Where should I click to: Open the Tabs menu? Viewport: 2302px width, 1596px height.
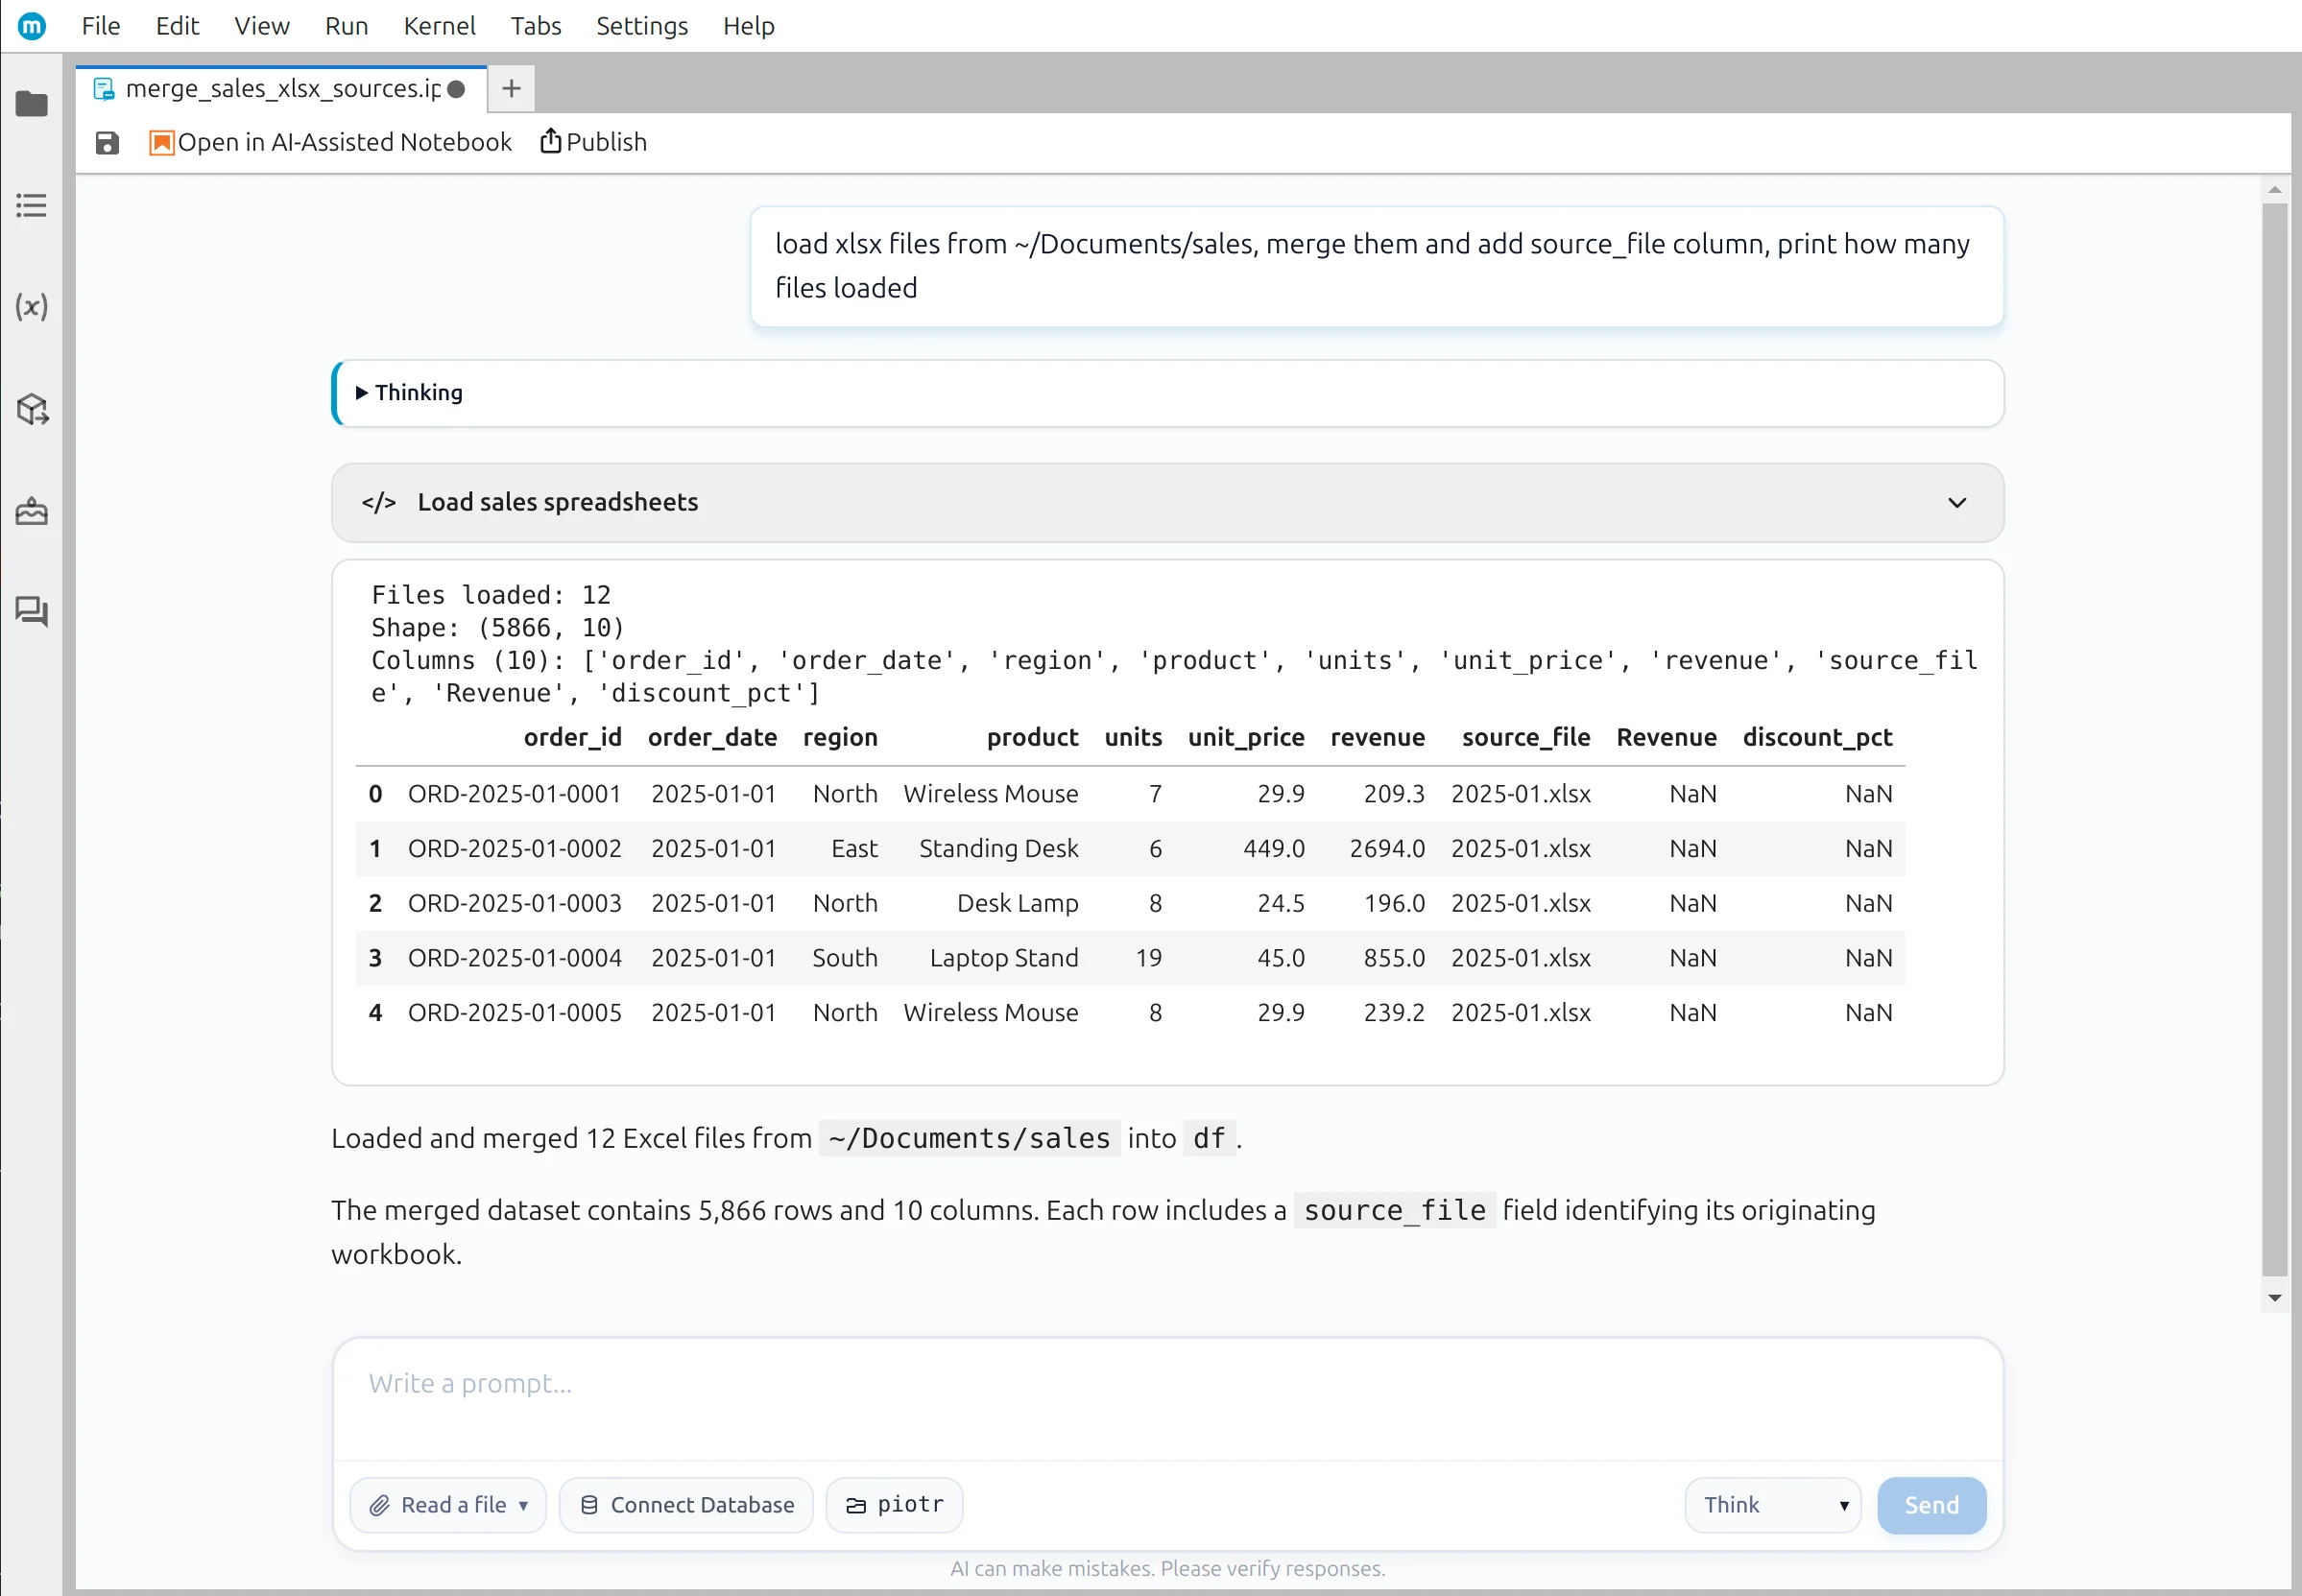point(536,26)
